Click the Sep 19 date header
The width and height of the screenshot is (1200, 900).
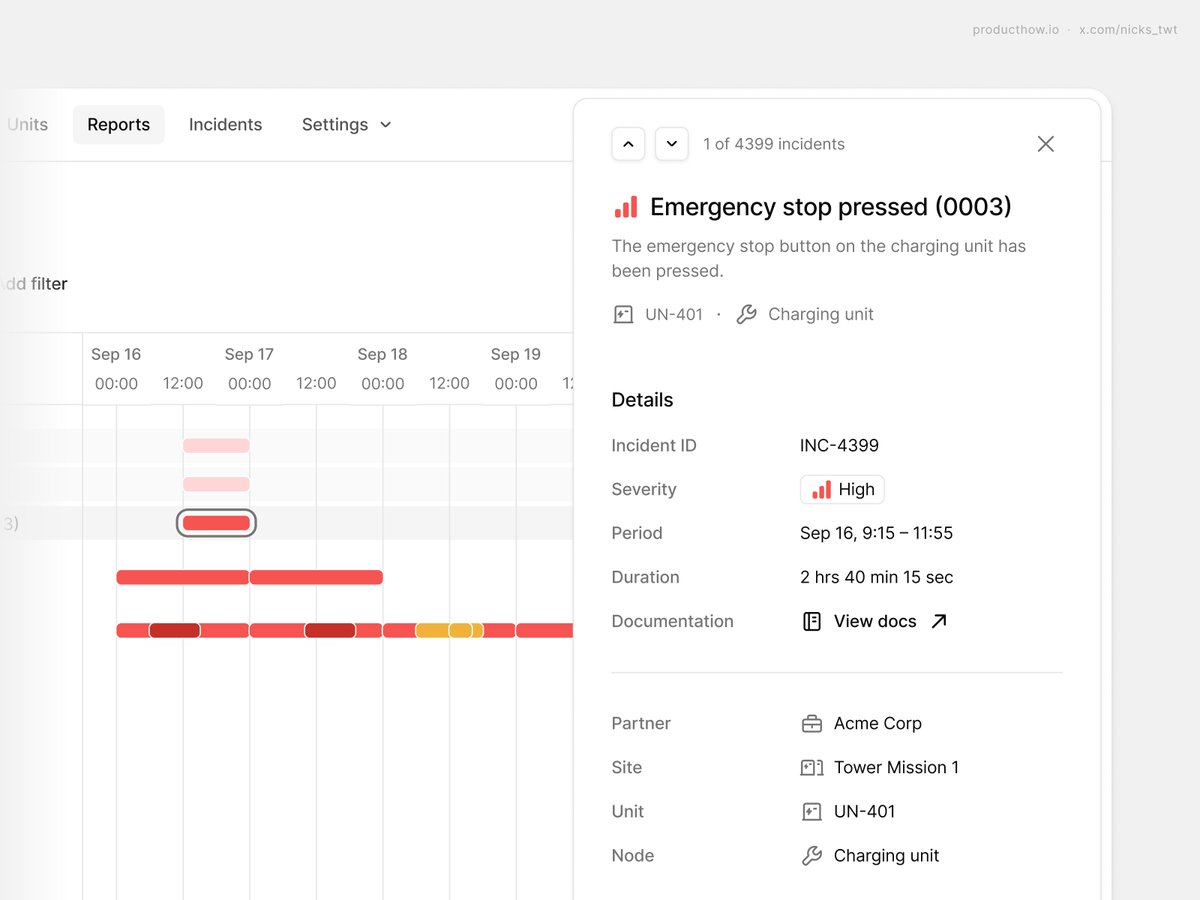pos(516,354)
